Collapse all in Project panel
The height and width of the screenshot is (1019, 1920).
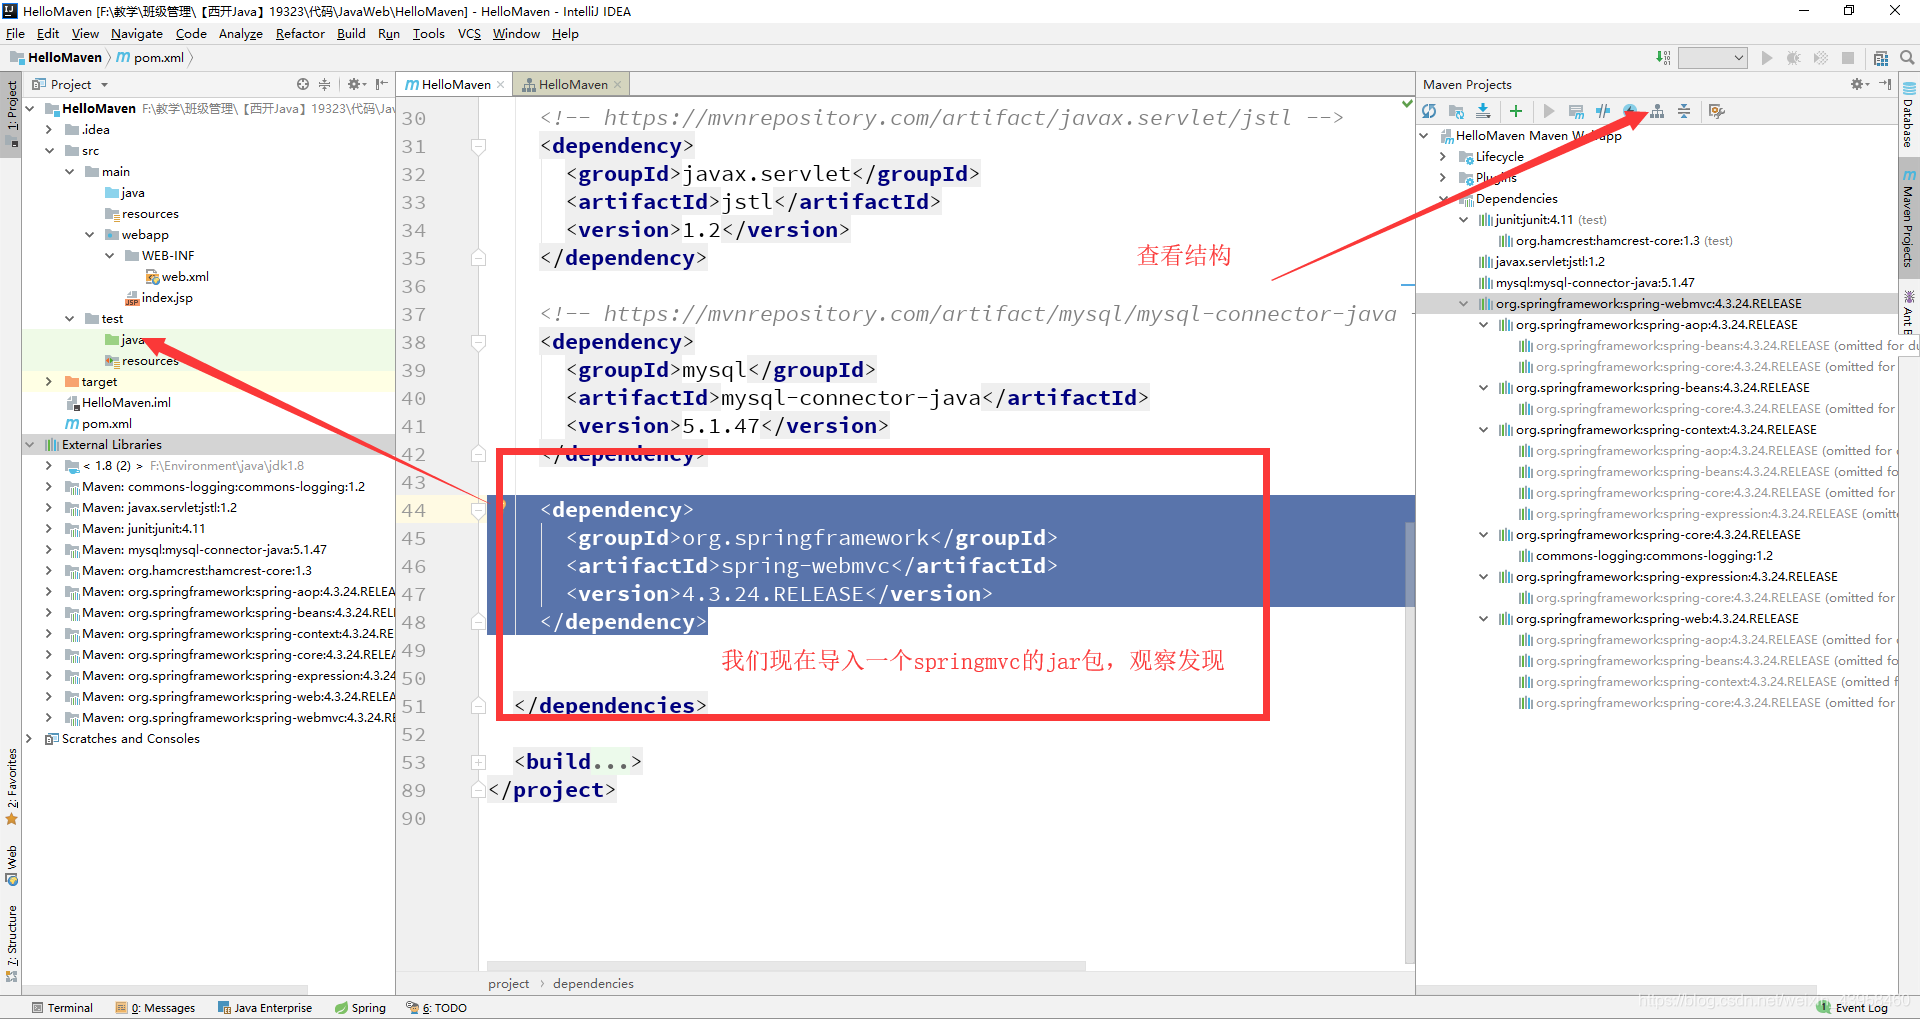[x=324, y=84]
